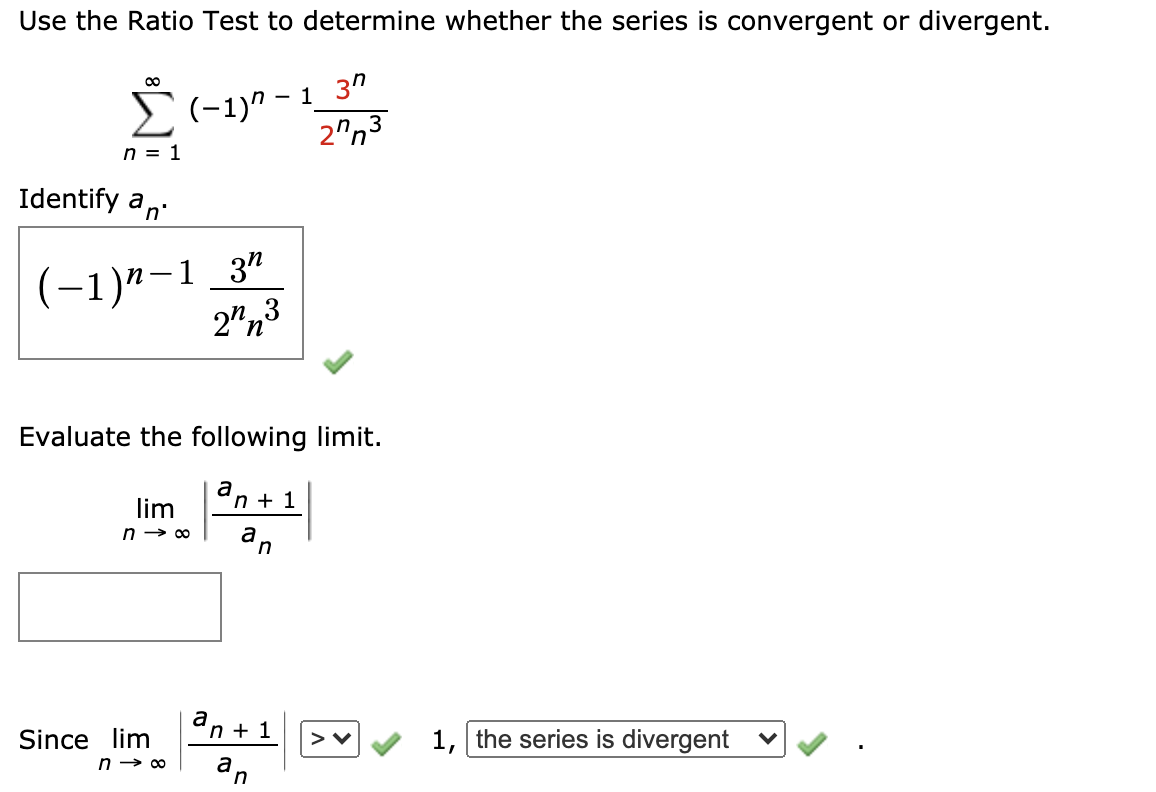Select the empty limit answer input box
Screen dimensions: 1156x792
point(119,607)
